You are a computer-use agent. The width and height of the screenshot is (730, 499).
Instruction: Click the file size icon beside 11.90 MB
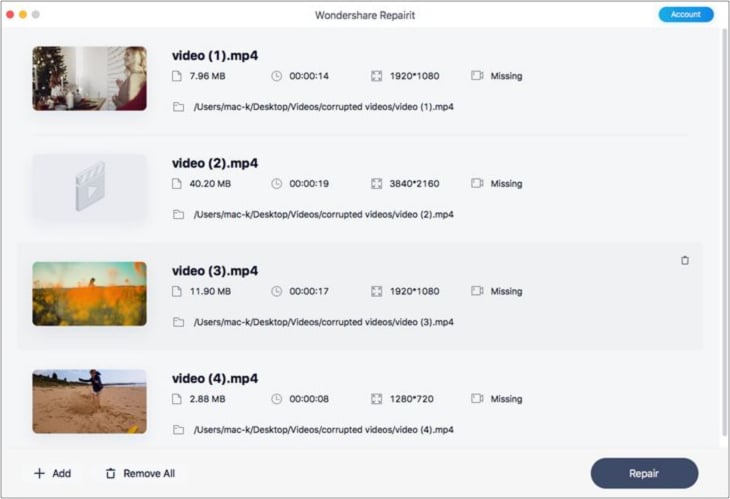(176, 291)
